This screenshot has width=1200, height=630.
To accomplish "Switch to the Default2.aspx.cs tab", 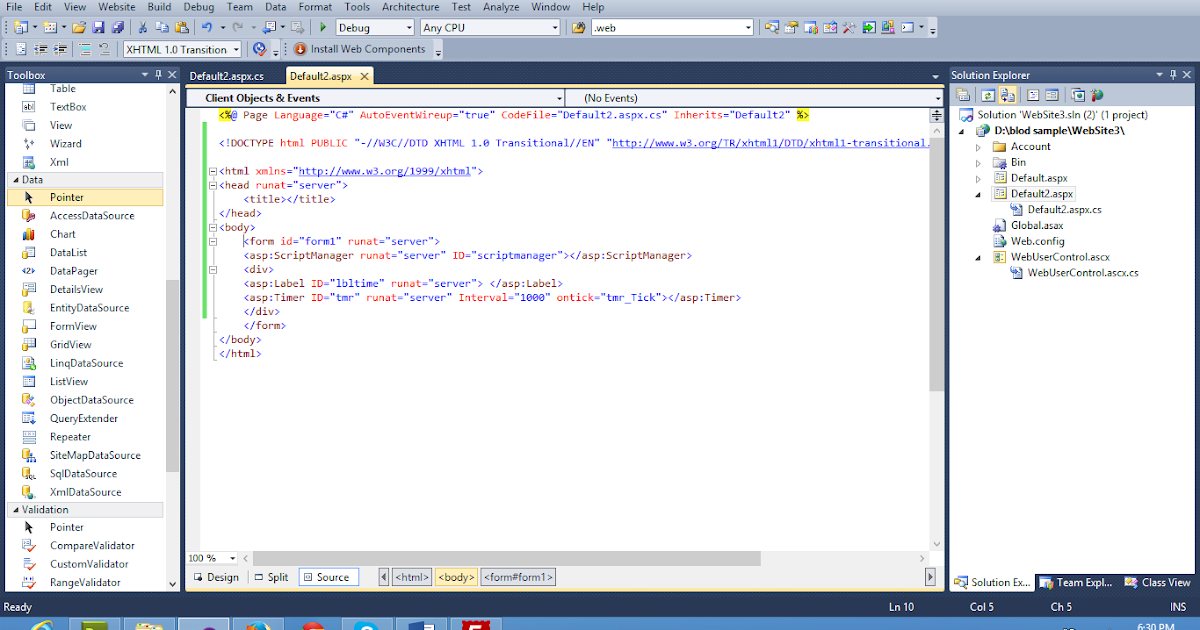I will click(230, 75).
